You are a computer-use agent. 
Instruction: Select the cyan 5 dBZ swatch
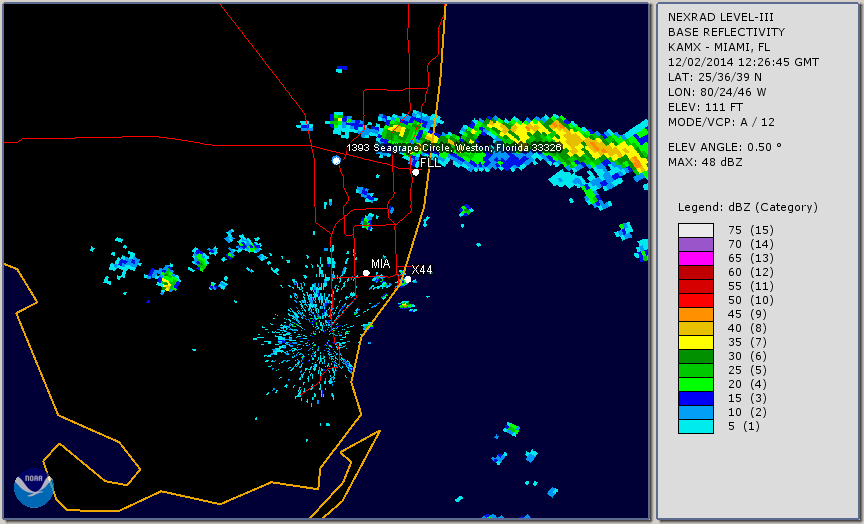click(x=696, y=426)
